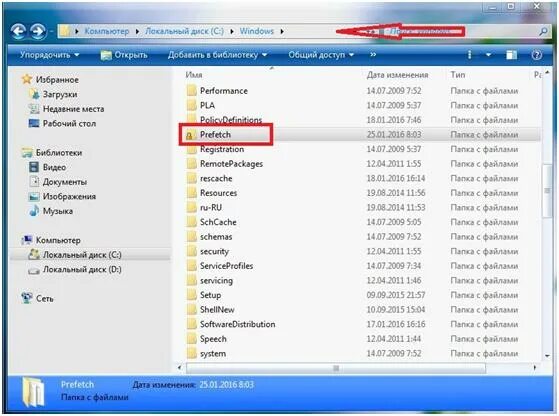Click the Документы library icon

coord(34,181)
